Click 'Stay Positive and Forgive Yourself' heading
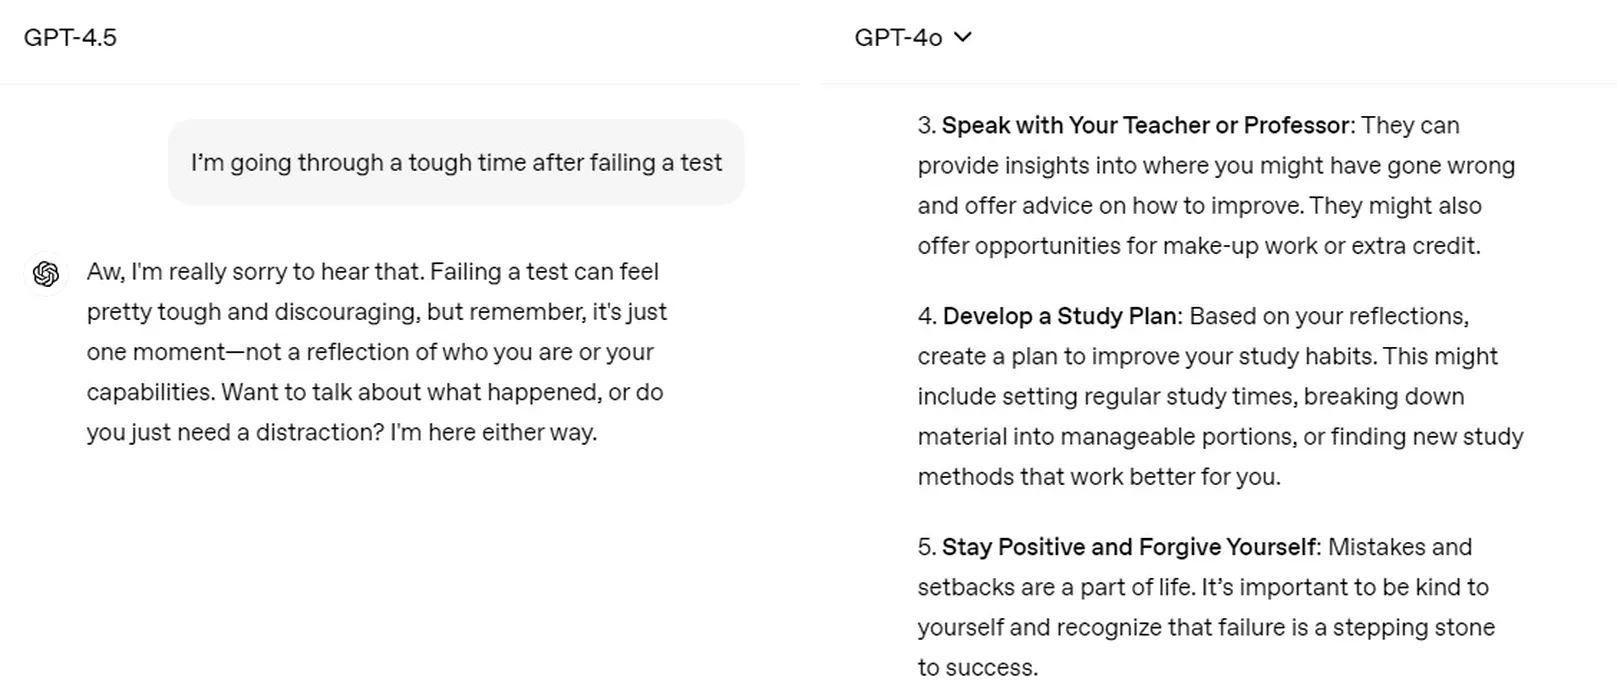The width and height of the screenshot is (1617, 700). pyautogui.click(x=1128, y=547)
